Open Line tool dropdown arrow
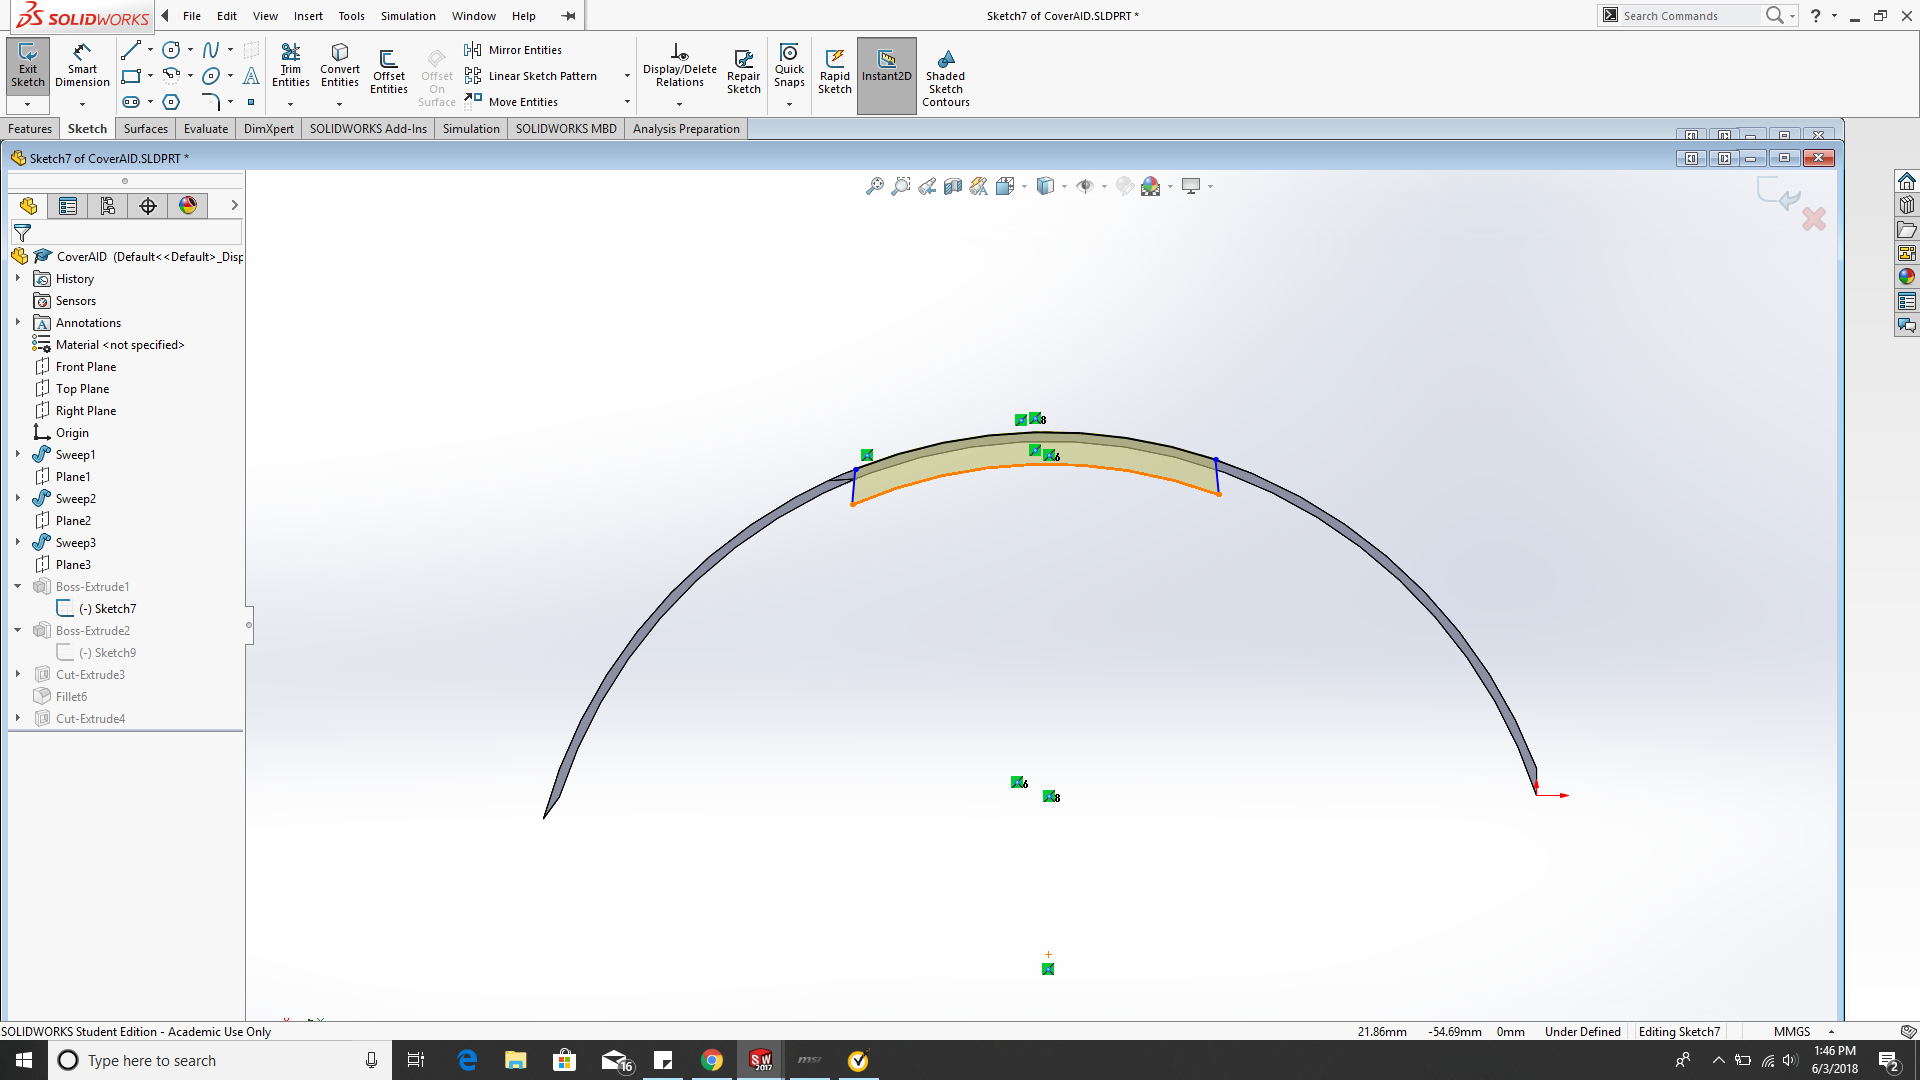The height and width of the screenshot is (1080, 1920). click(150, 50)
